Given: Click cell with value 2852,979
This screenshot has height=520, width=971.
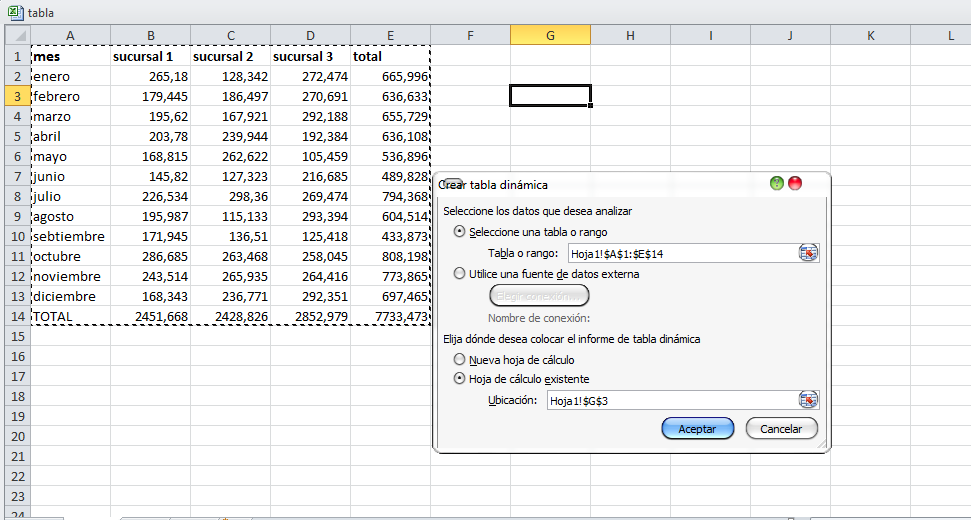Looking at the screenshot, I should 310,316.
